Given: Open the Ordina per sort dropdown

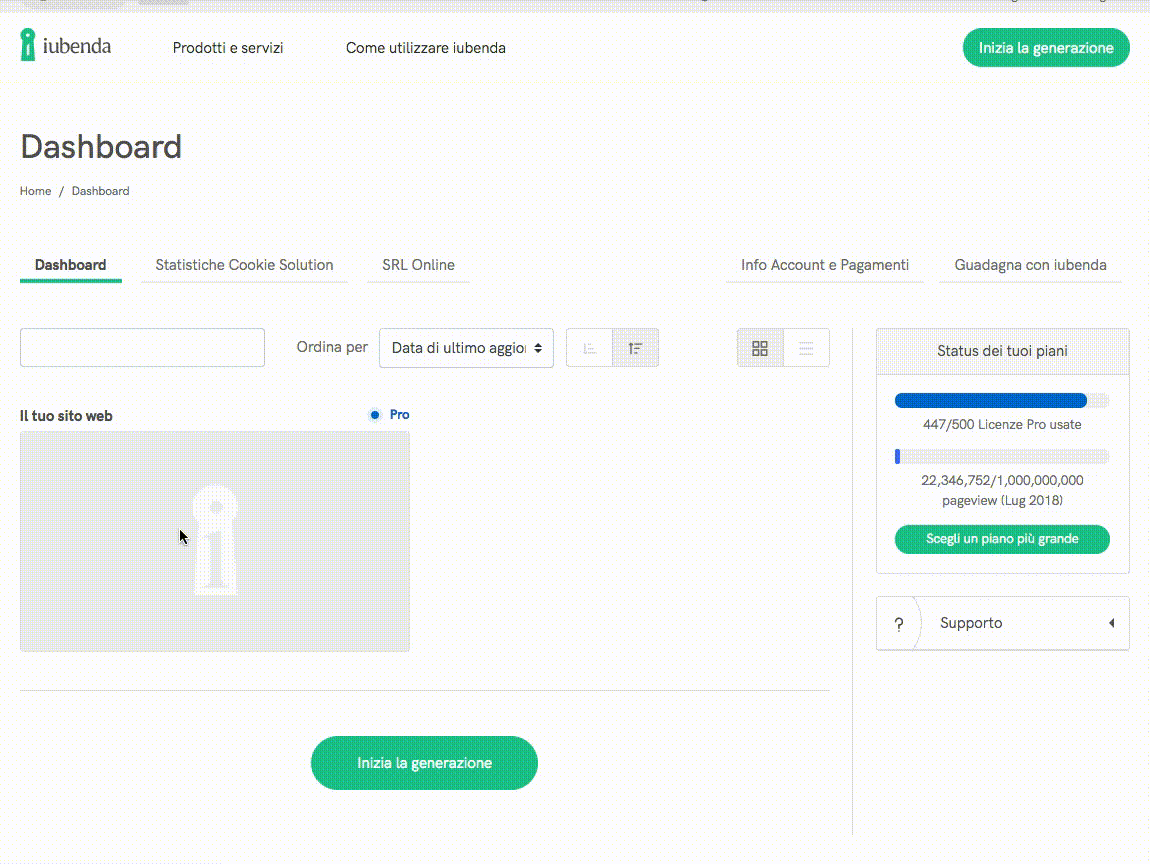Looking at the screenshot, I should (466, 348).
